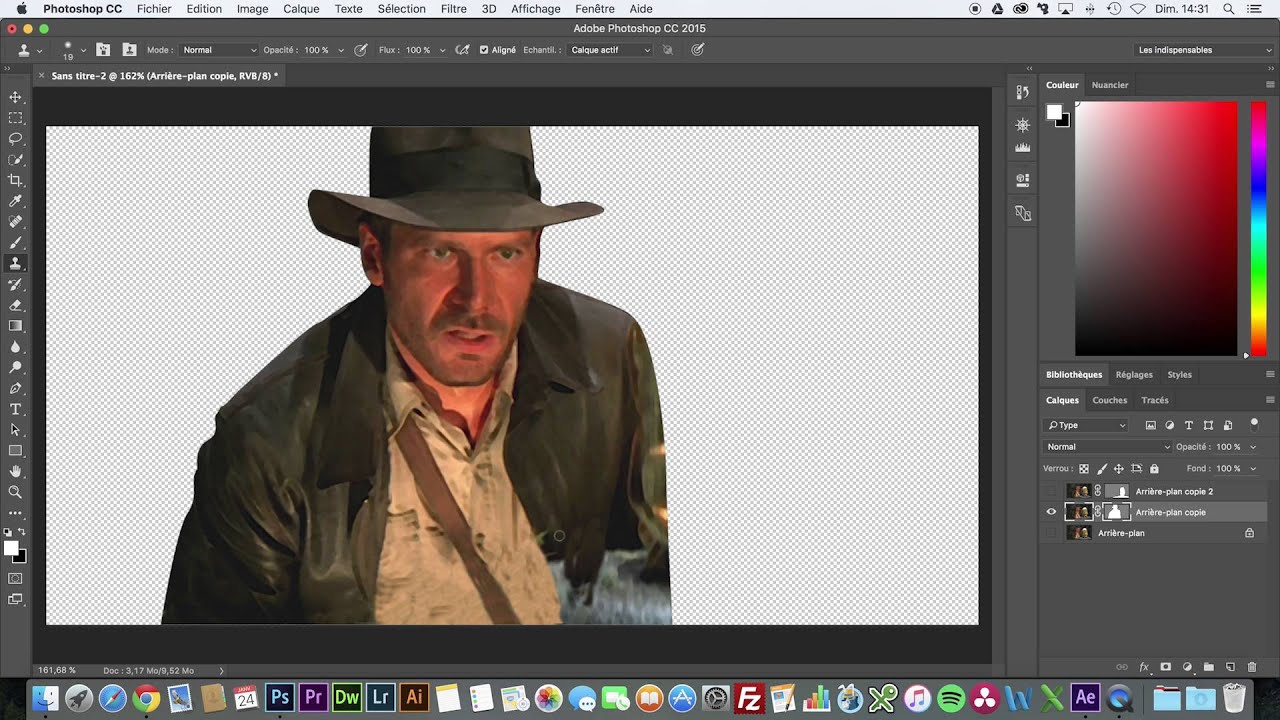Select the Zoom tool

point(15,492)
